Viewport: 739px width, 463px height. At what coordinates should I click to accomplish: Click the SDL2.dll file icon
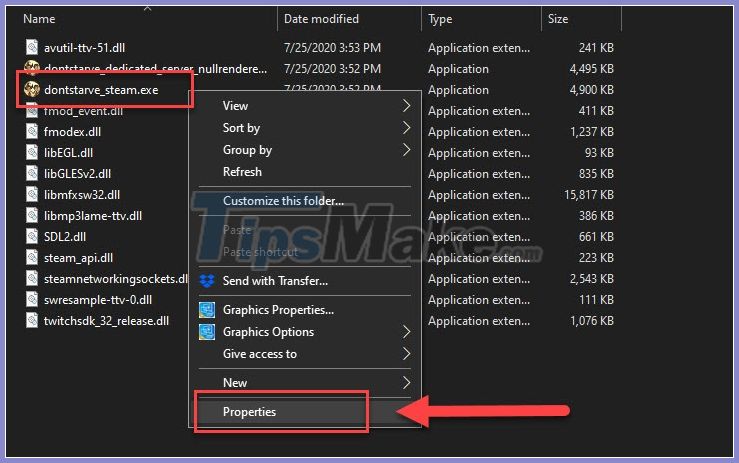[x=32, y=236]
